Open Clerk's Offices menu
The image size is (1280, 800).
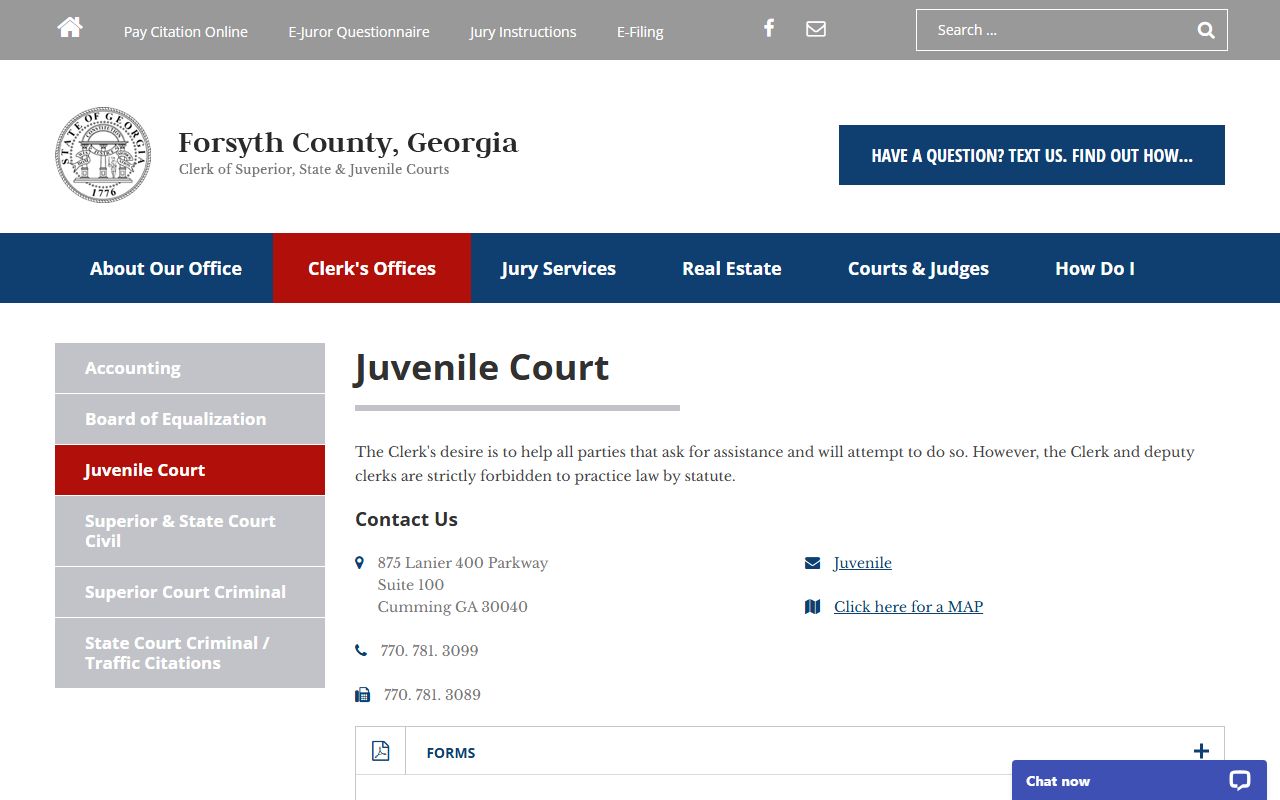coord(372,268)
